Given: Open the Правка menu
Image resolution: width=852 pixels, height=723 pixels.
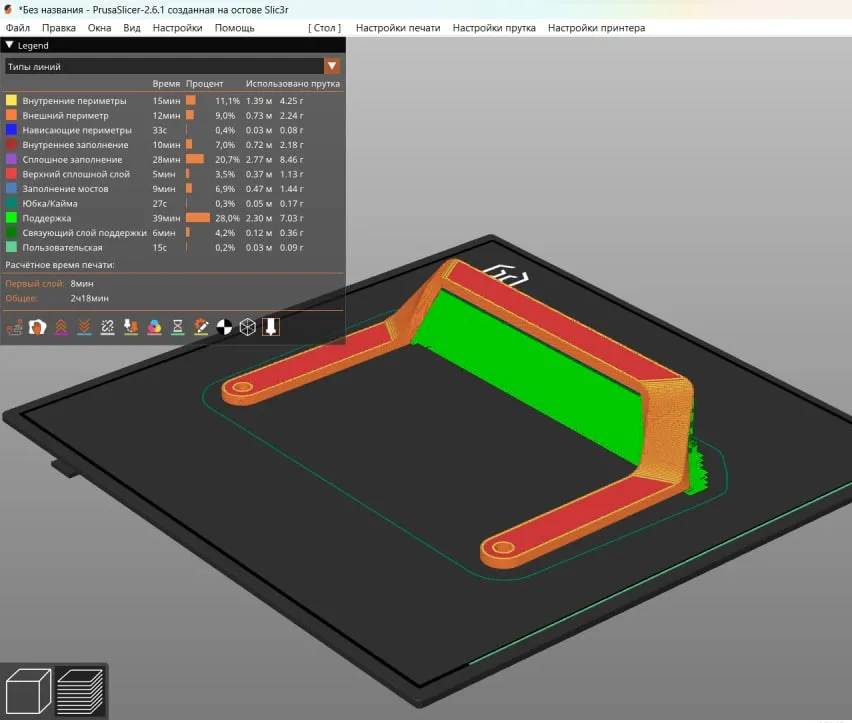Looking at the screenshot, I should point(59,28).
